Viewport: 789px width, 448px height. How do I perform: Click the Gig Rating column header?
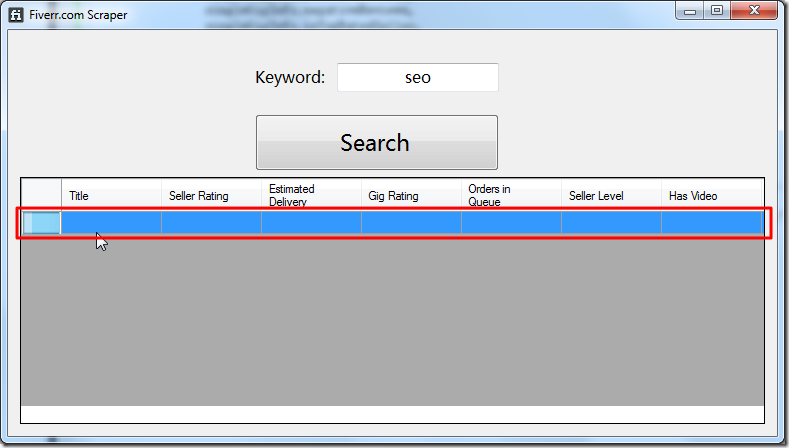(410, 196)
